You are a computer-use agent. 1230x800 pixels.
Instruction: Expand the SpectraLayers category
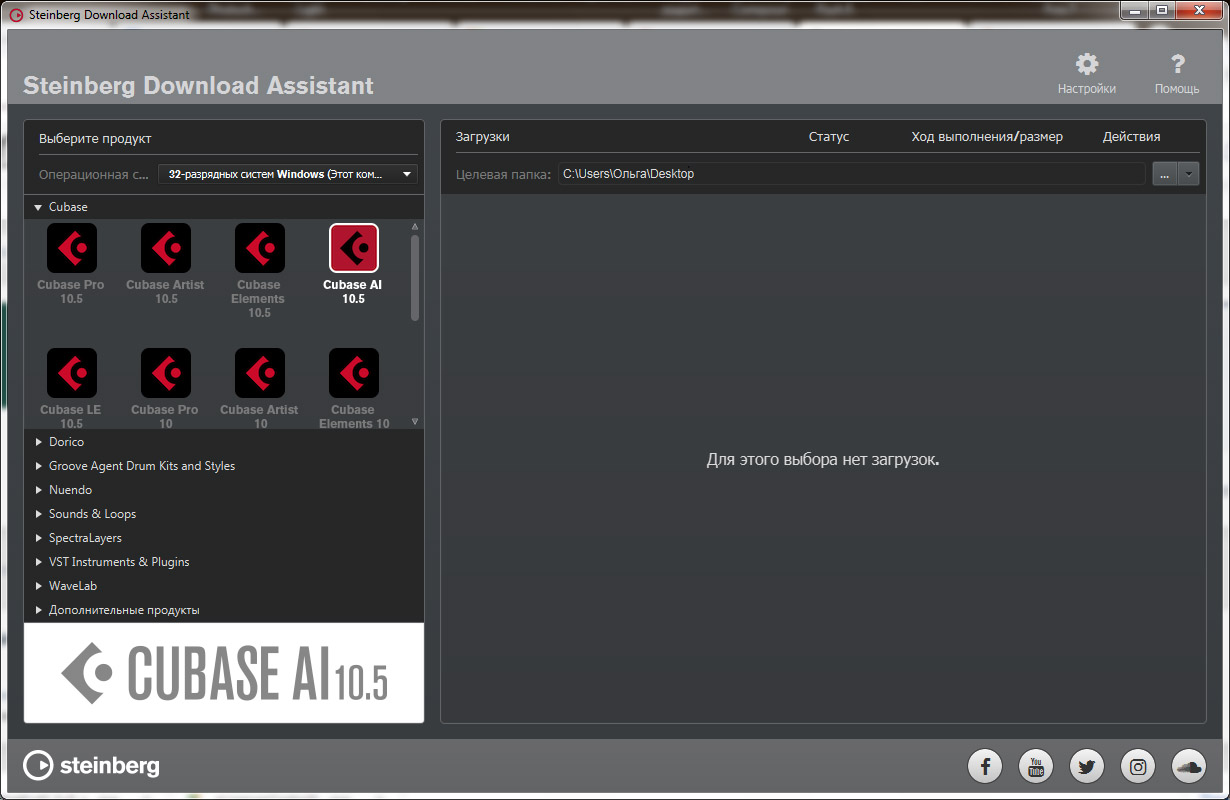38,538
